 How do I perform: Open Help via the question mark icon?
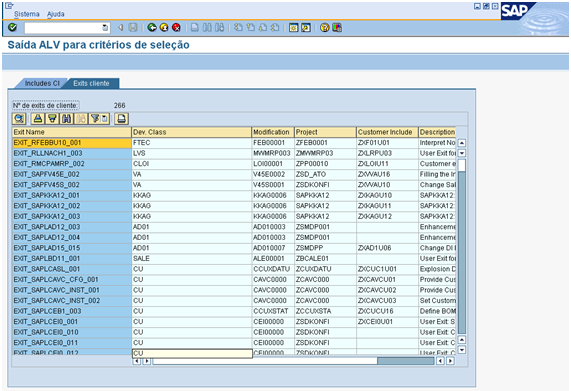tap(324, 27)
